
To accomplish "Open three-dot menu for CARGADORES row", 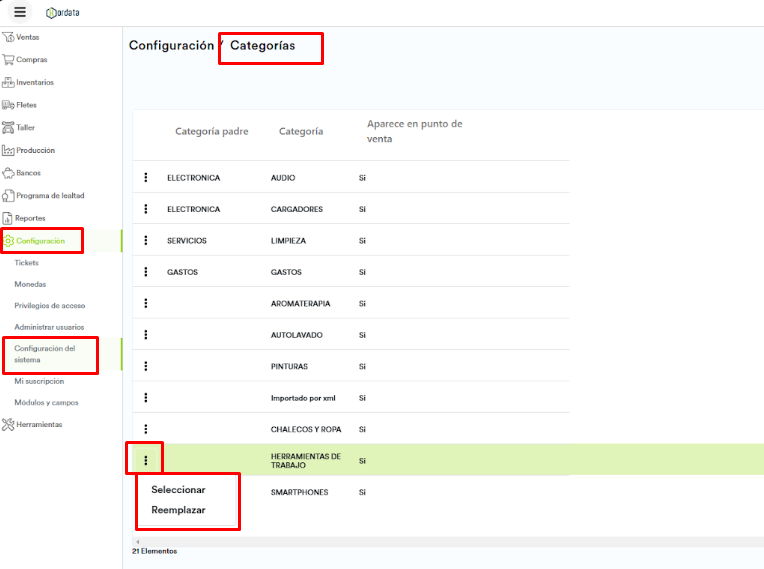I will [x=146, y=209].
